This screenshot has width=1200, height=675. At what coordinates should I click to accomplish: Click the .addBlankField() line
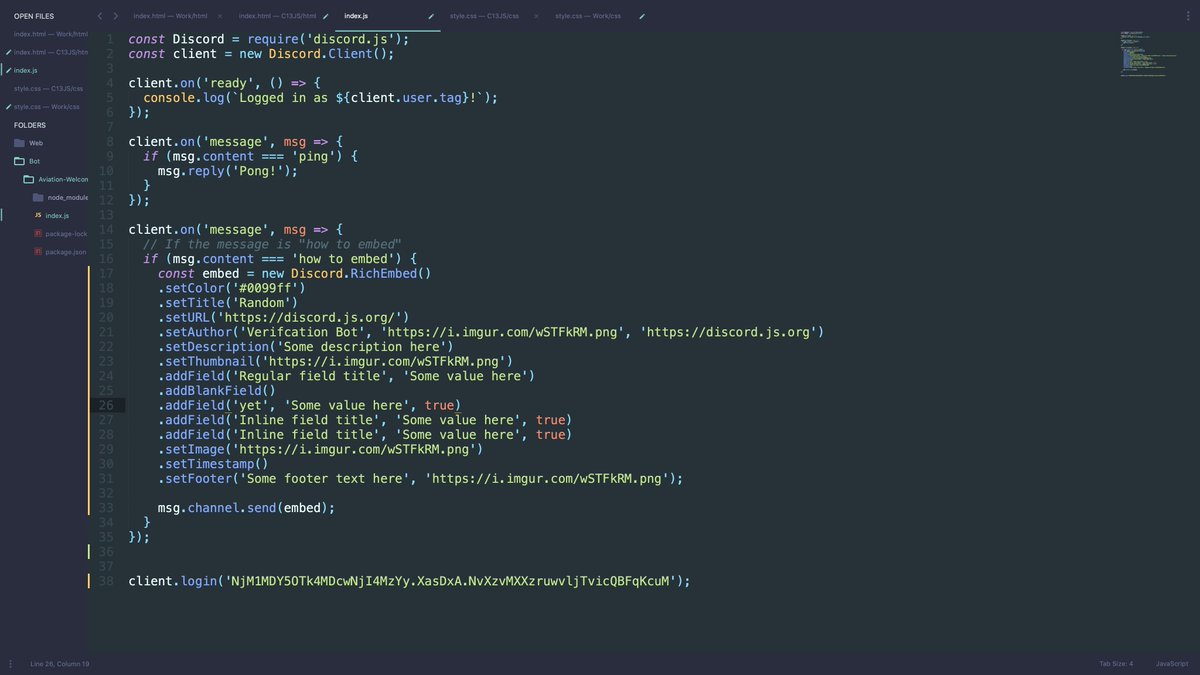coord(217,391)
